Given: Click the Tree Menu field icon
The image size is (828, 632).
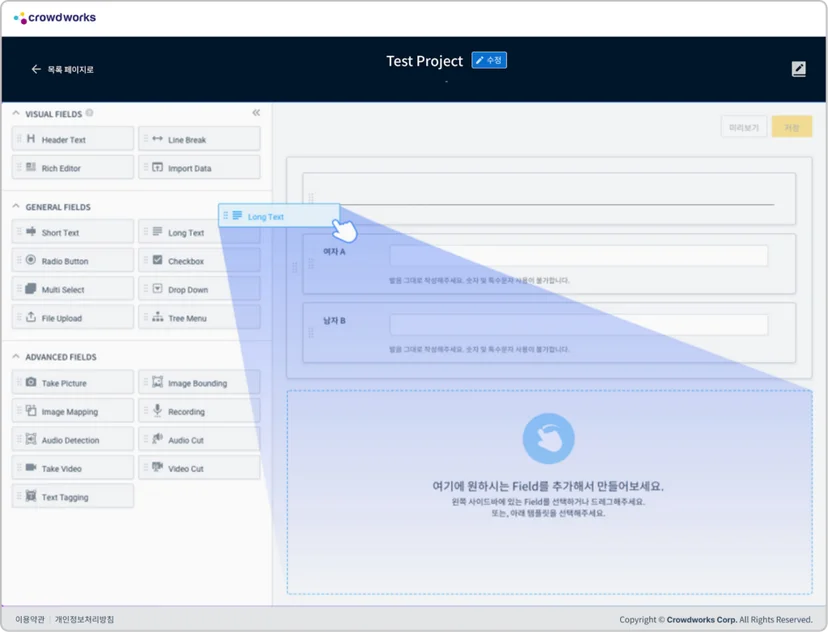Looking at the screenshot, I should 157,317.
